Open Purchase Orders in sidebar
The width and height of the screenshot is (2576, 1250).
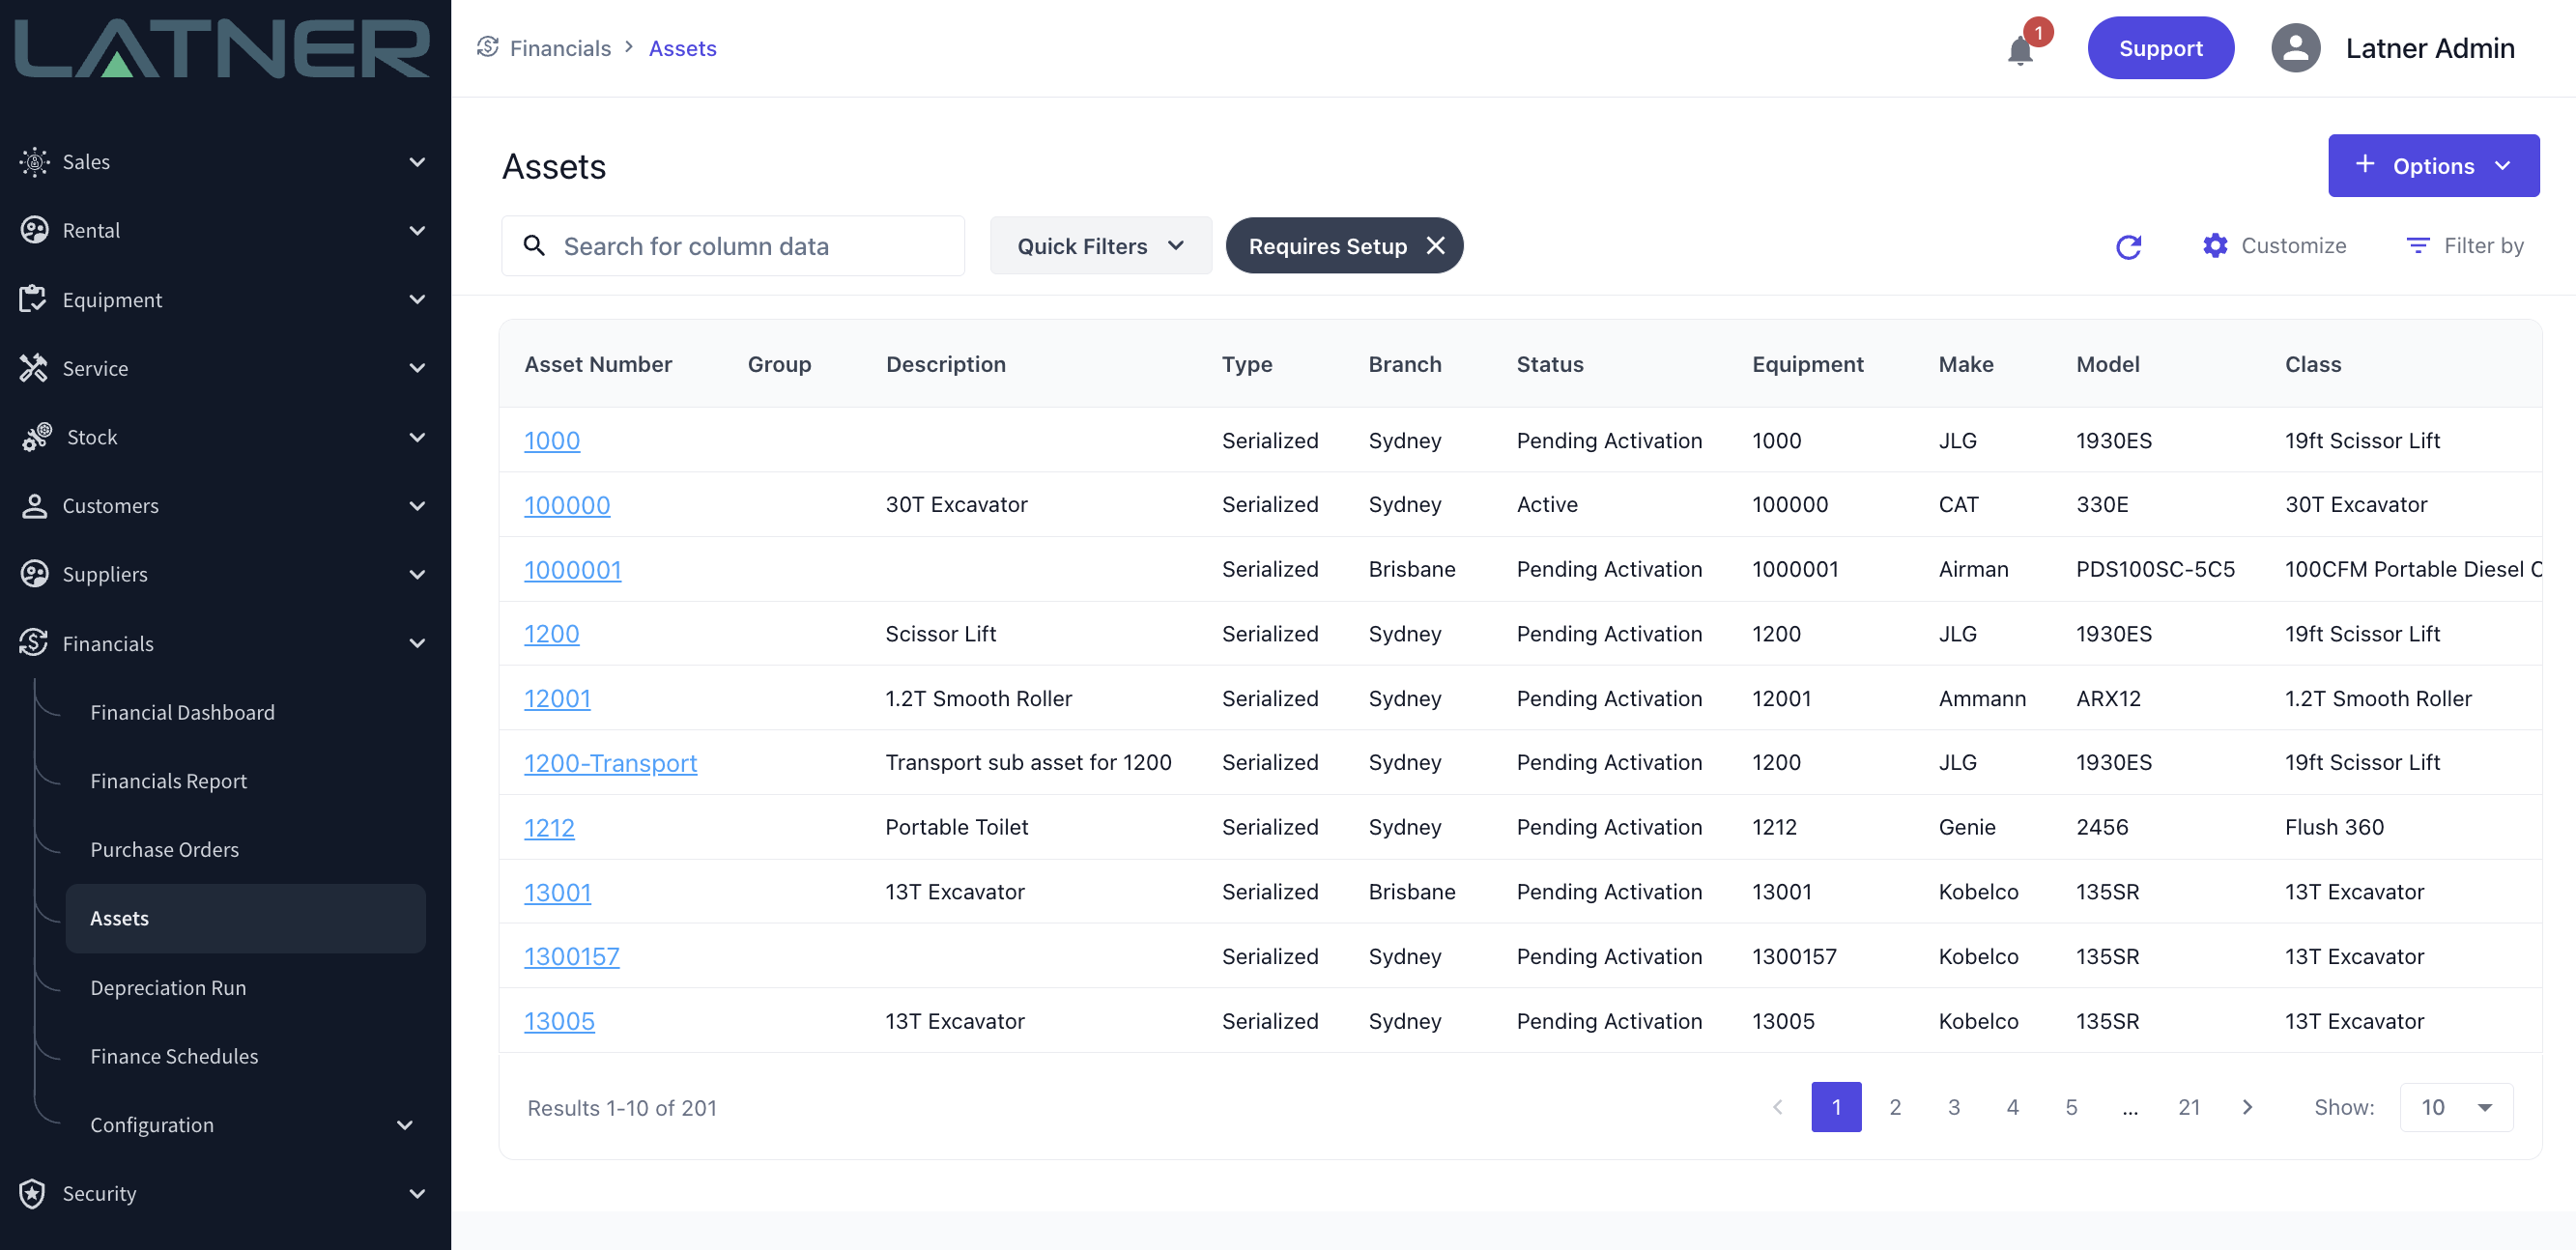pyautogui.click(x=164, y=849)
